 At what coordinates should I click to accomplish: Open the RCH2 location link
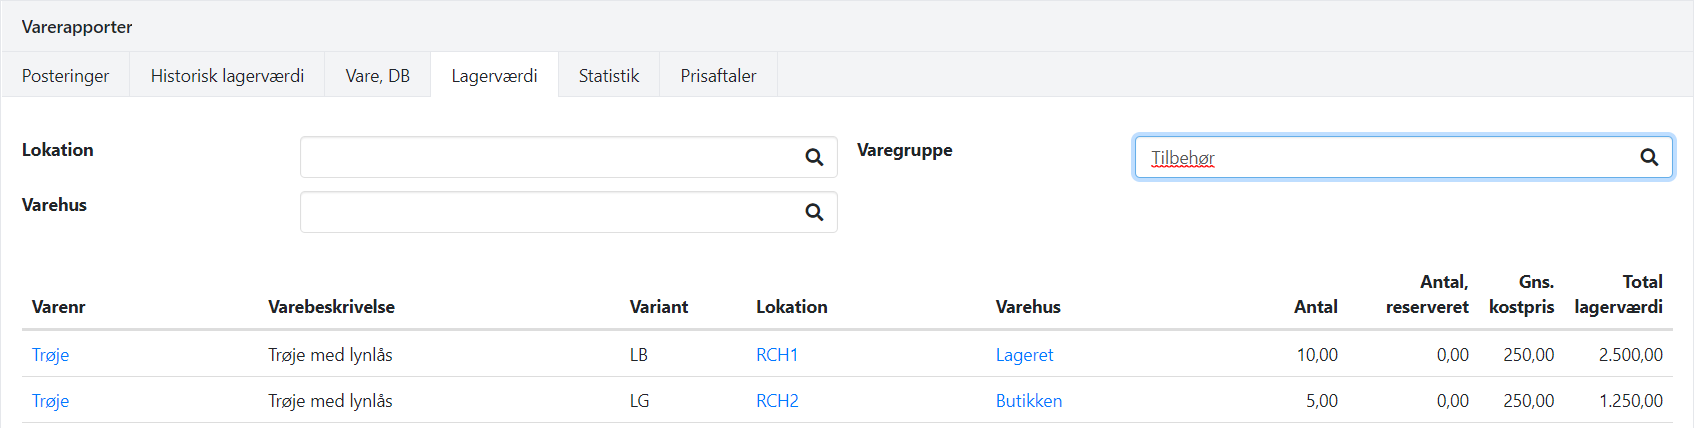[777, 401]
